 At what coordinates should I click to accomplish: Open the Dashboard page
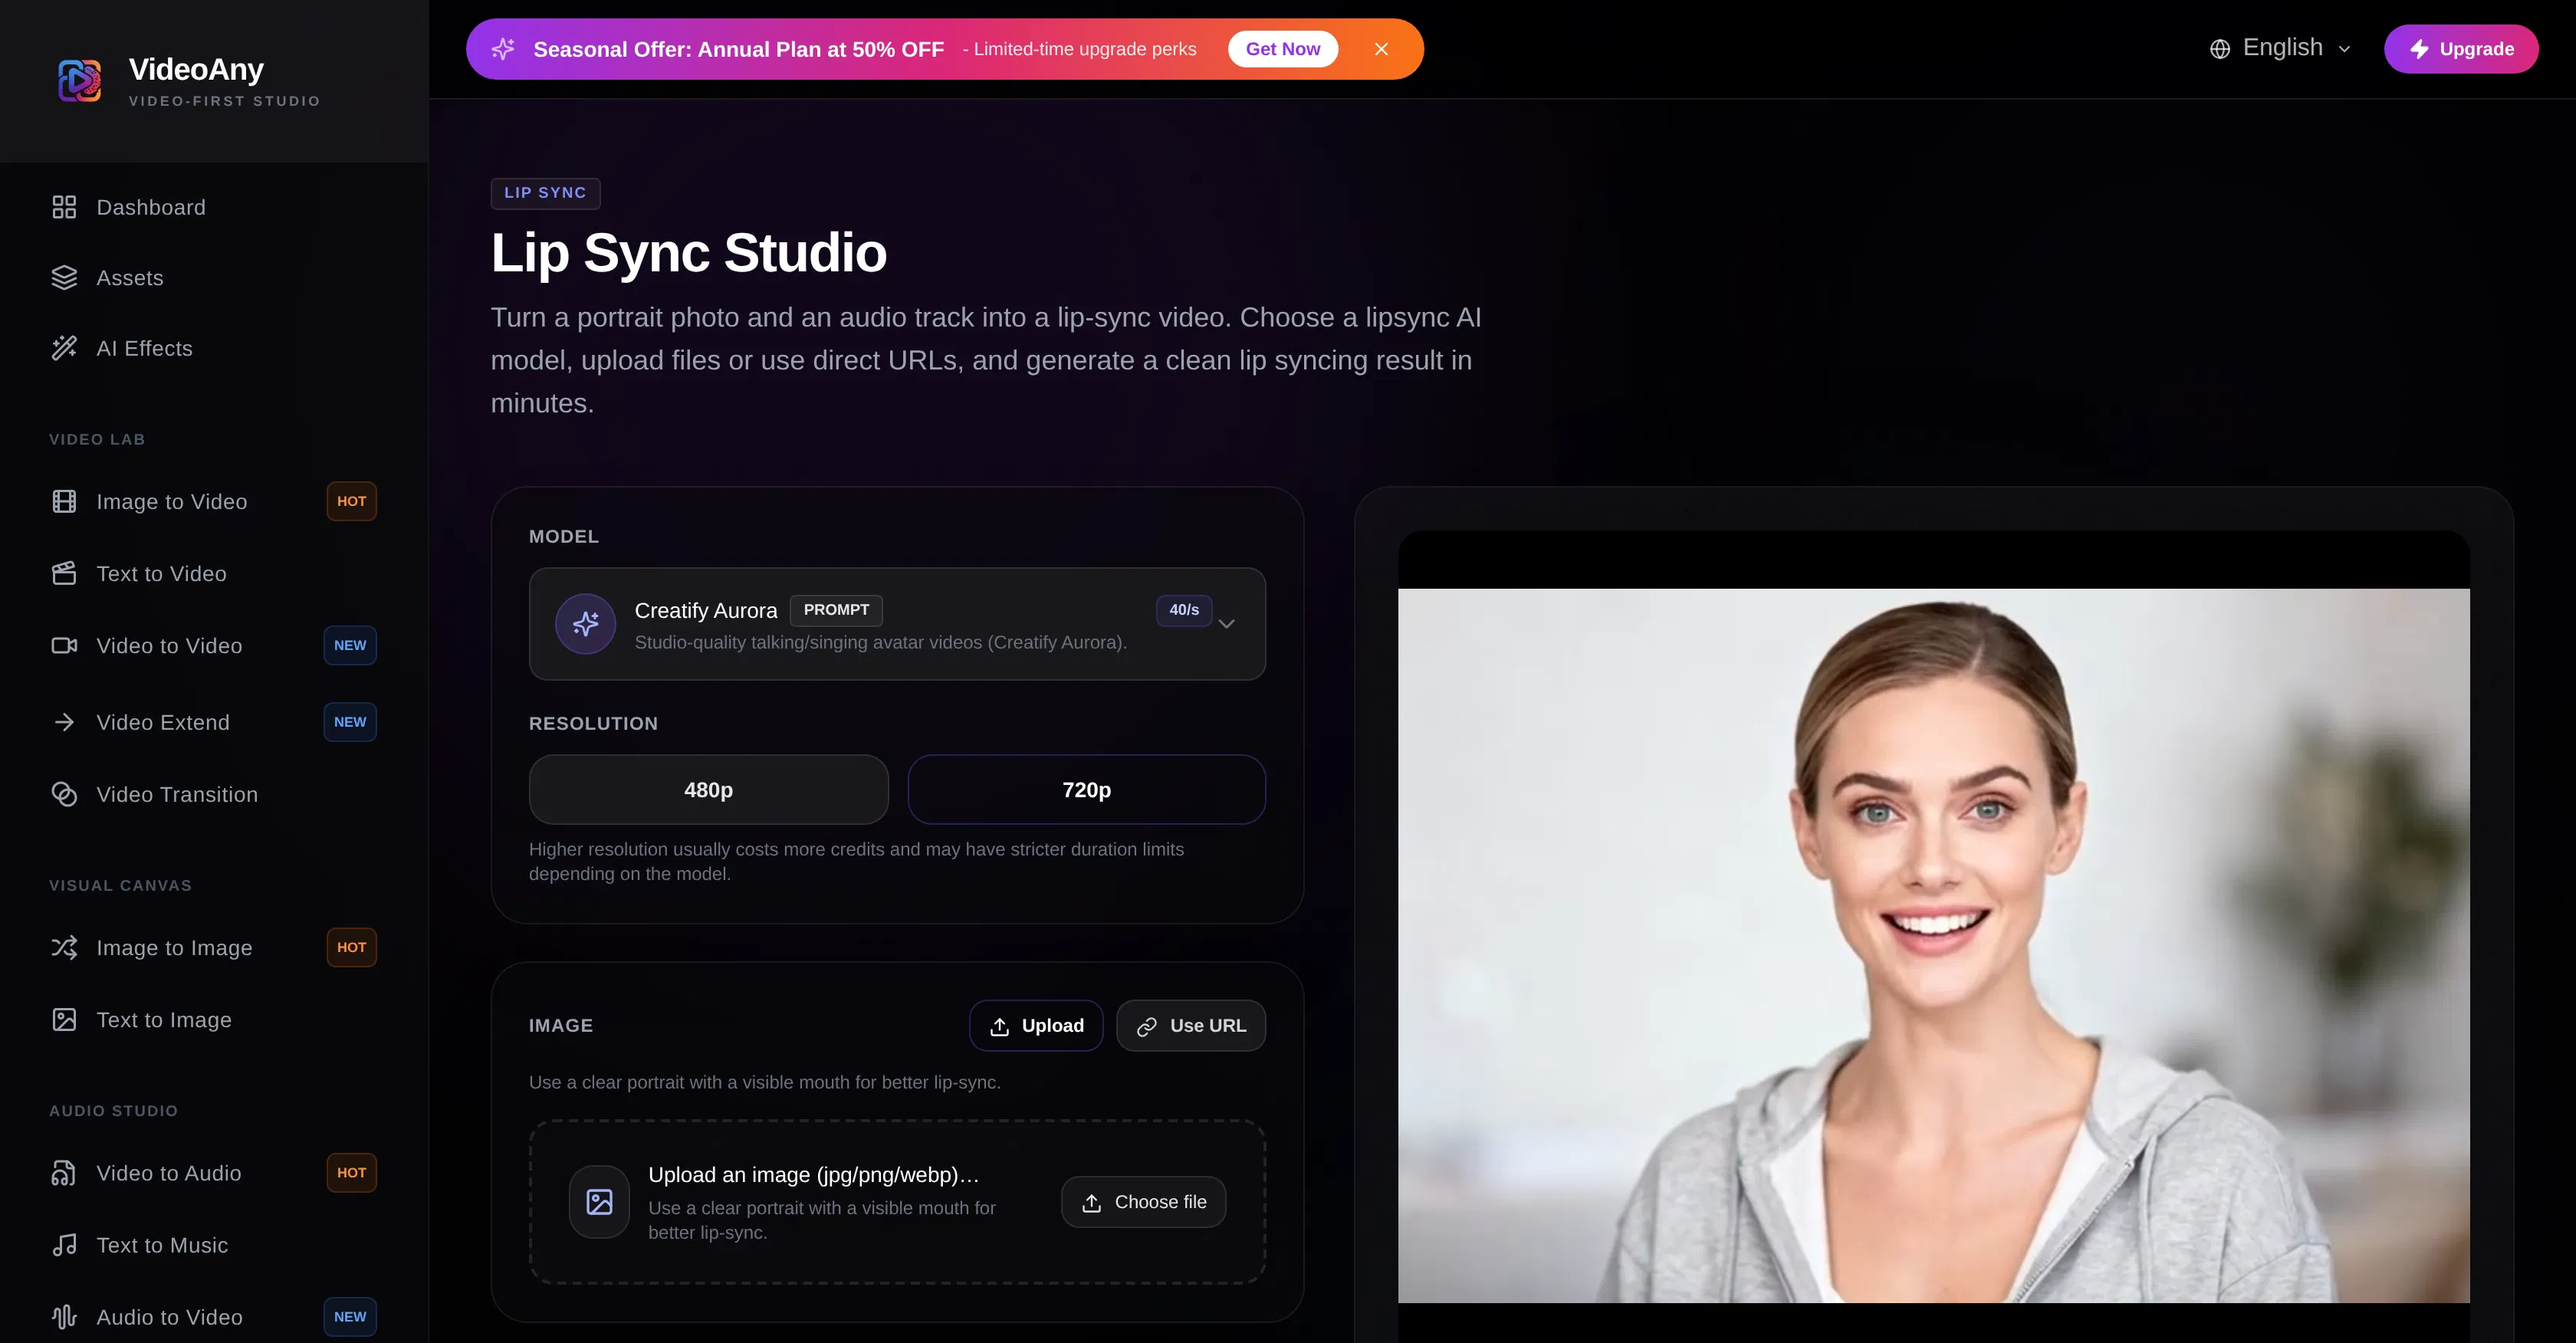point(151,207)
